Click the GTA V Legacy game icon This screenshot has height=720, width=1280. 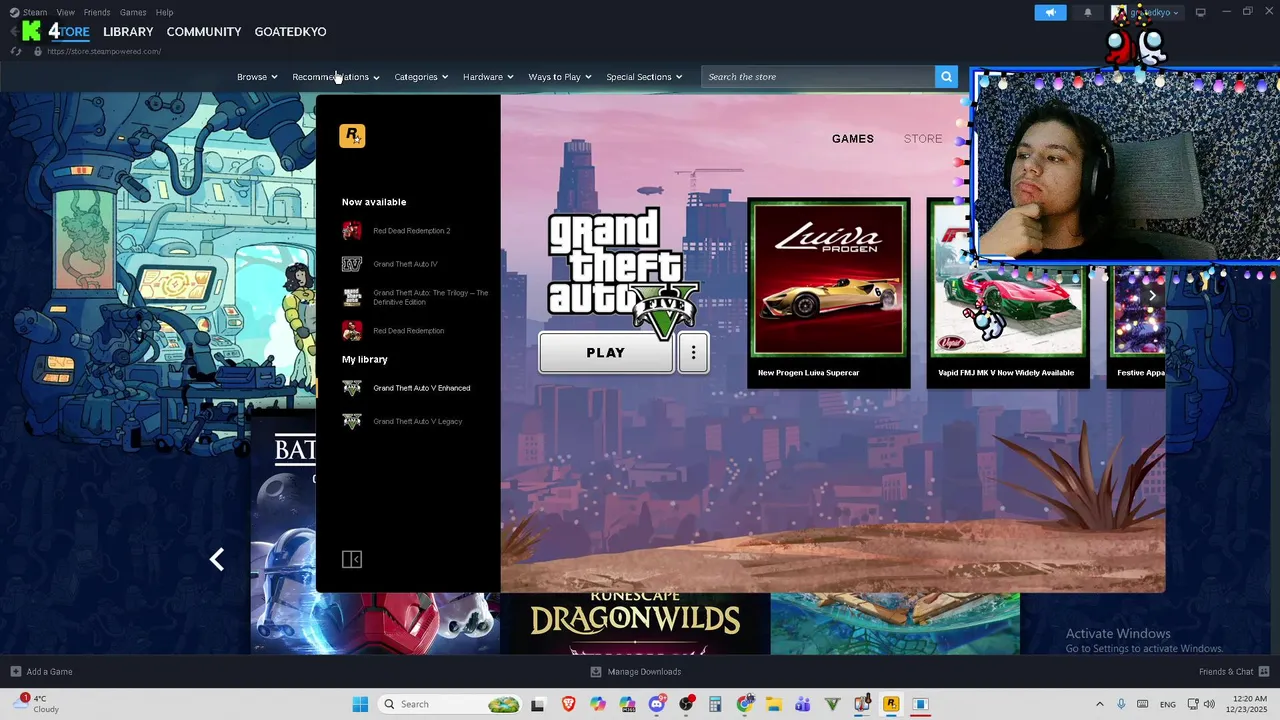352,421
